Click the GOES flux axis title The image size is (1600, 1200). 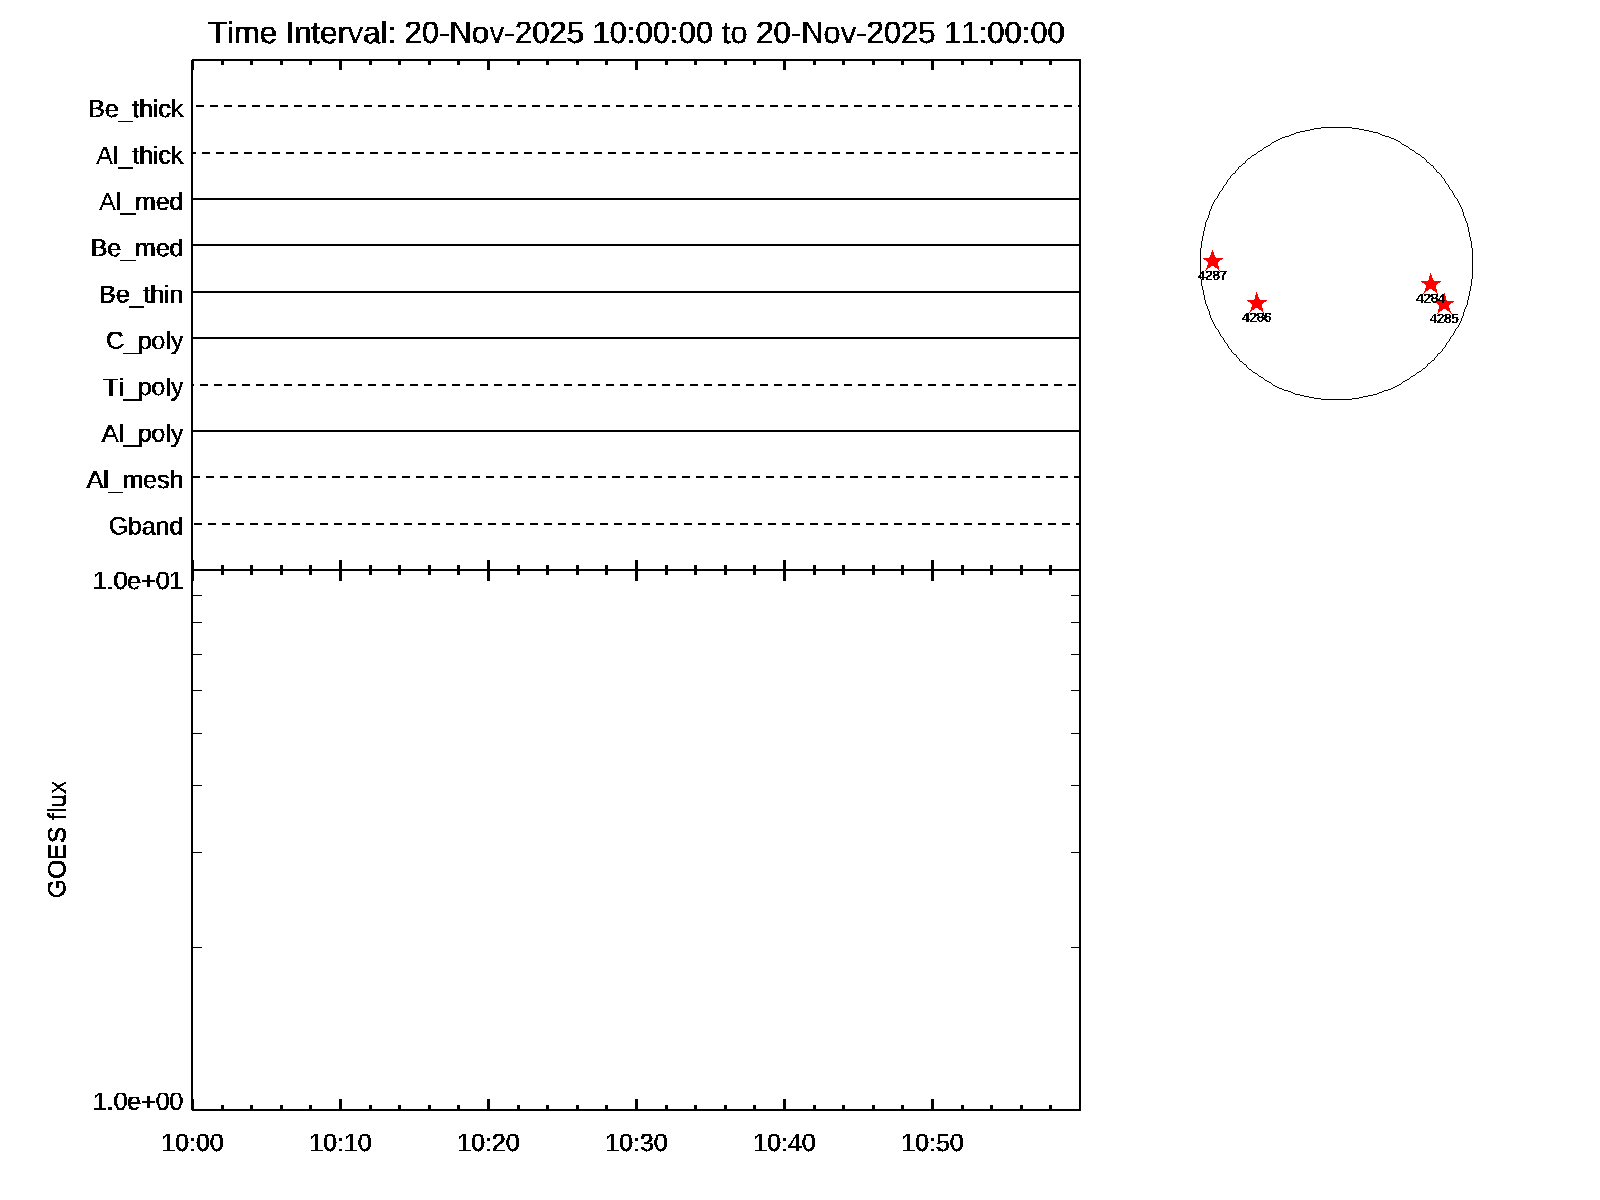click(58, 839)
